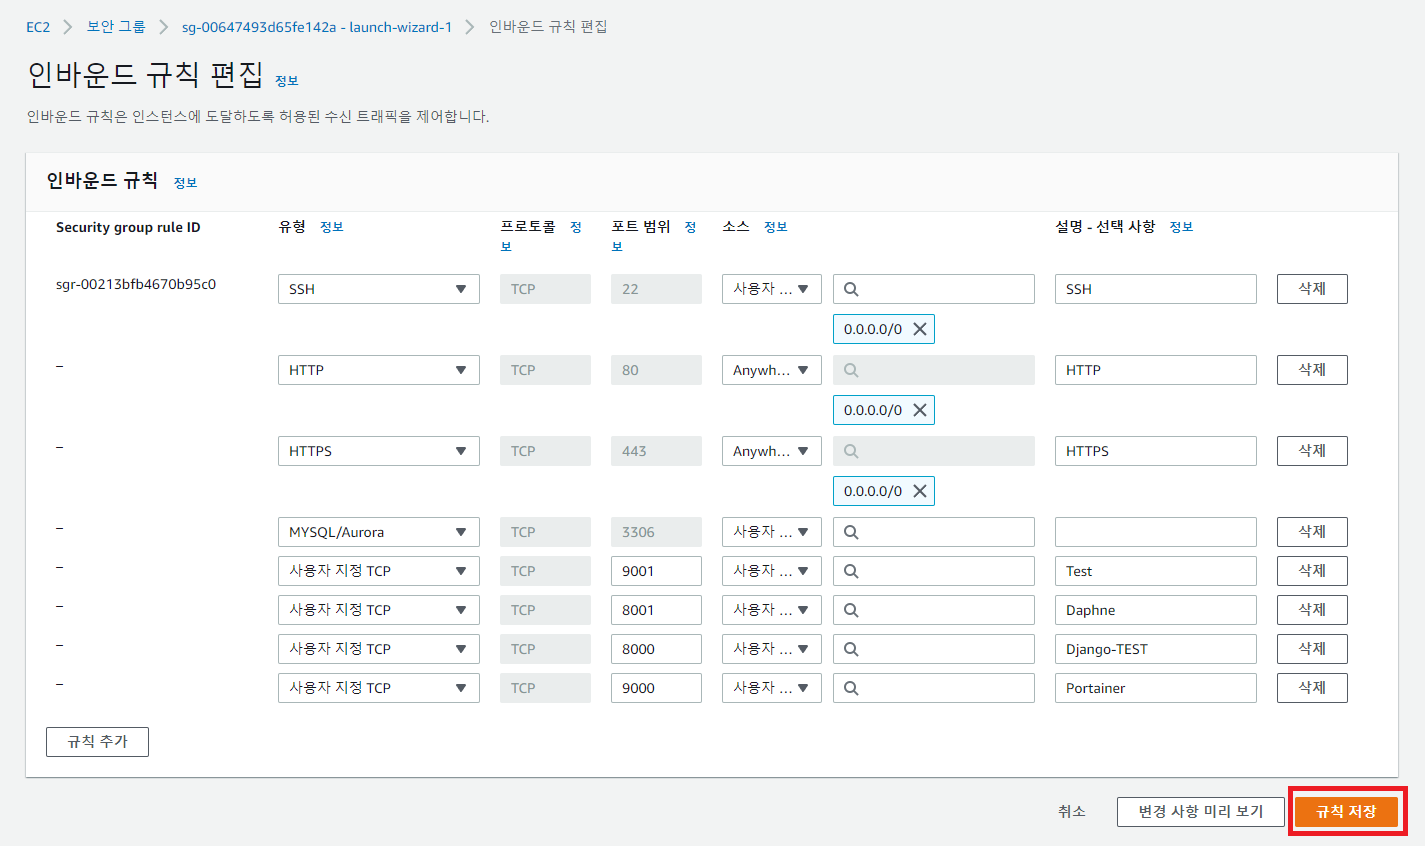Click rule ID sgr-00213bfb4670b95c0 text
Viewport: 1425px width, 846px height.
click(136, 284)
